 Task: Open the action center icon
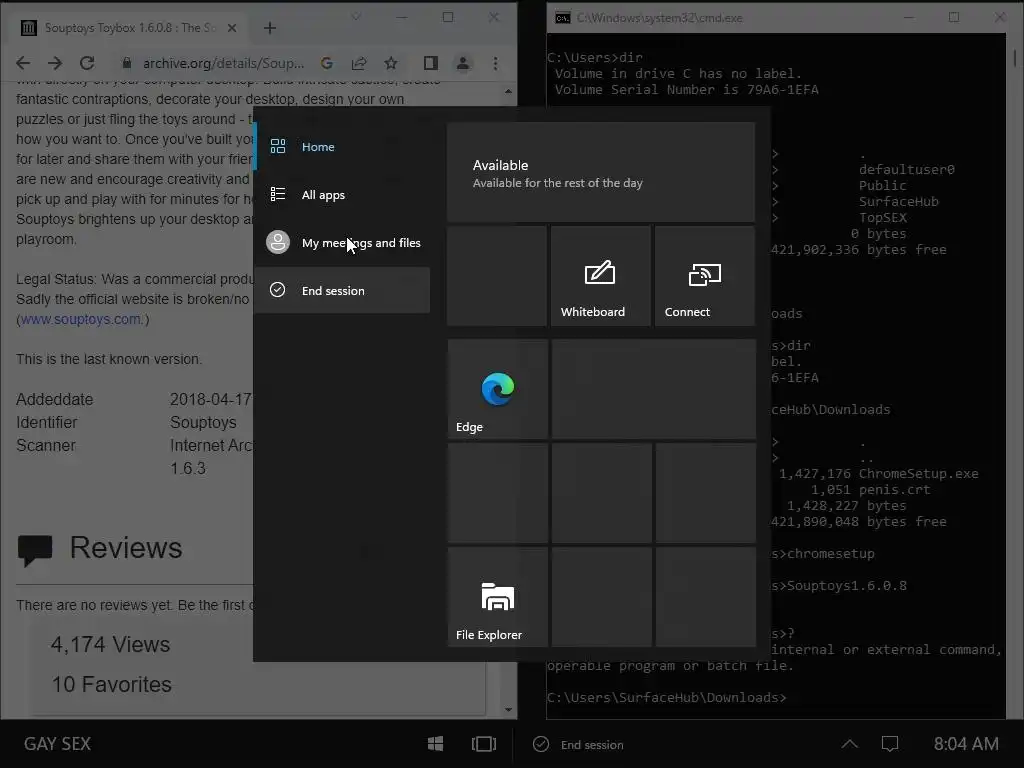pyautogui.click(x=890, y=744)
